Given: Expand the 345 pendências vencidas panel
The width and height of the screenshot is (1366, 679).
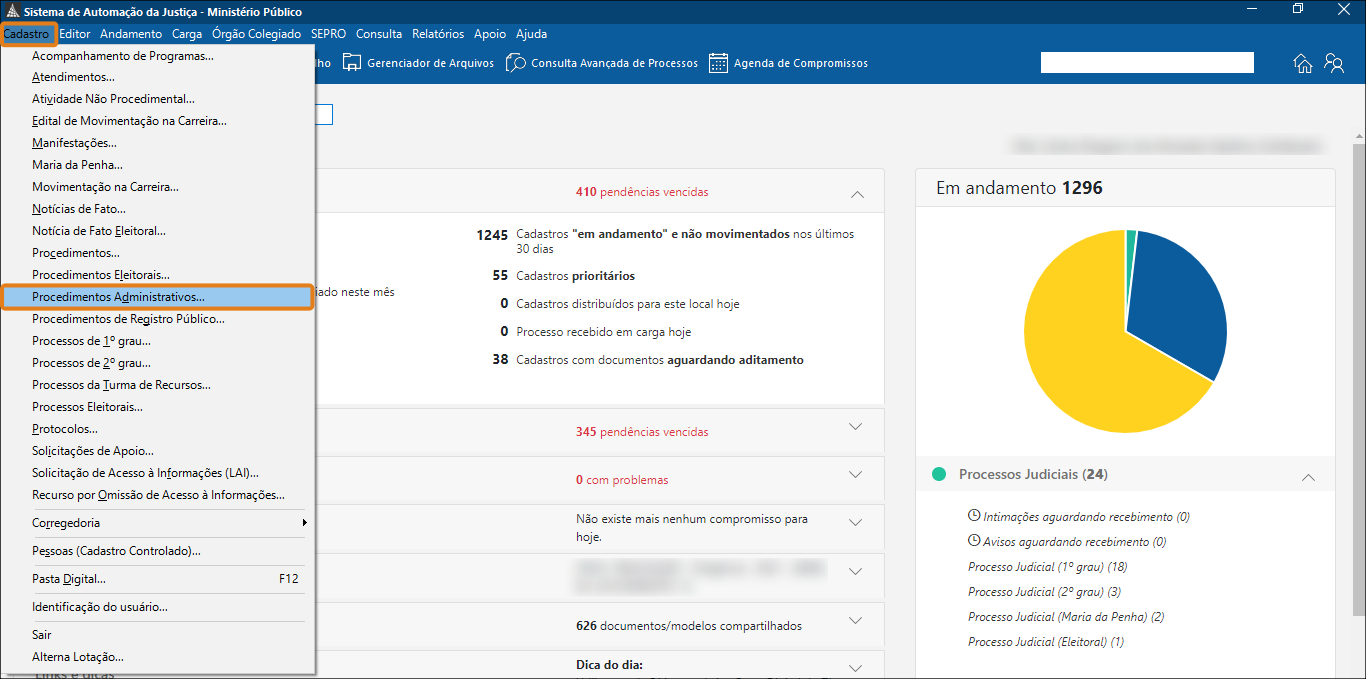Looking at the screenshot, I should pos(855,427).
